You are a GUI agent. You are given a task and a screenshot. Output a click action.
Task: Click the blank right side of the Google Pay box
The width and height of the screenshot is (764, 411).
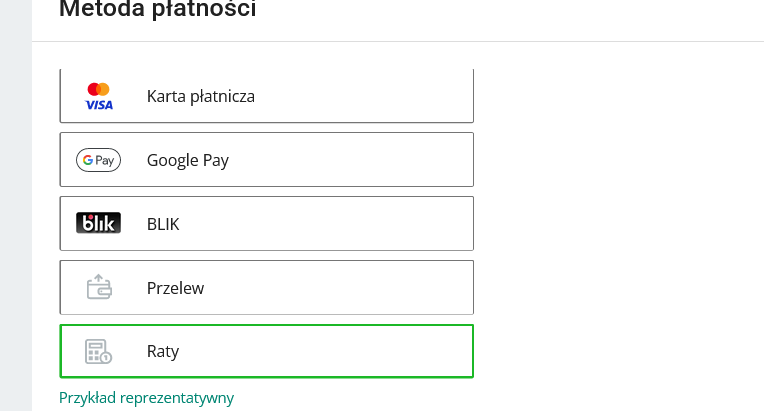tap(400, 160)
